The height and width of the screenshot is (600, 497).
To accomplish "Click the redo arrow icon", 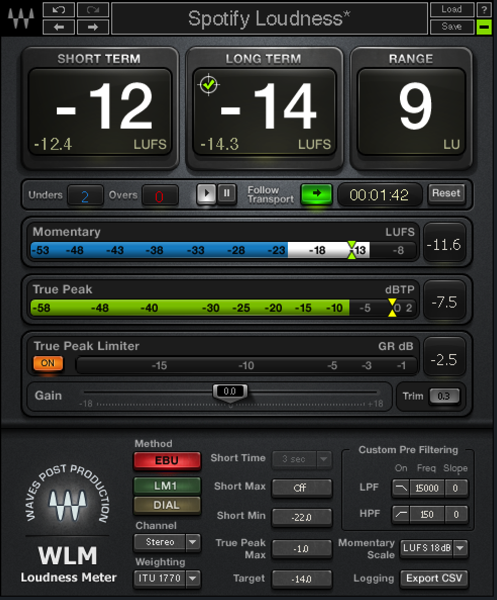I will tap(93, 10).
